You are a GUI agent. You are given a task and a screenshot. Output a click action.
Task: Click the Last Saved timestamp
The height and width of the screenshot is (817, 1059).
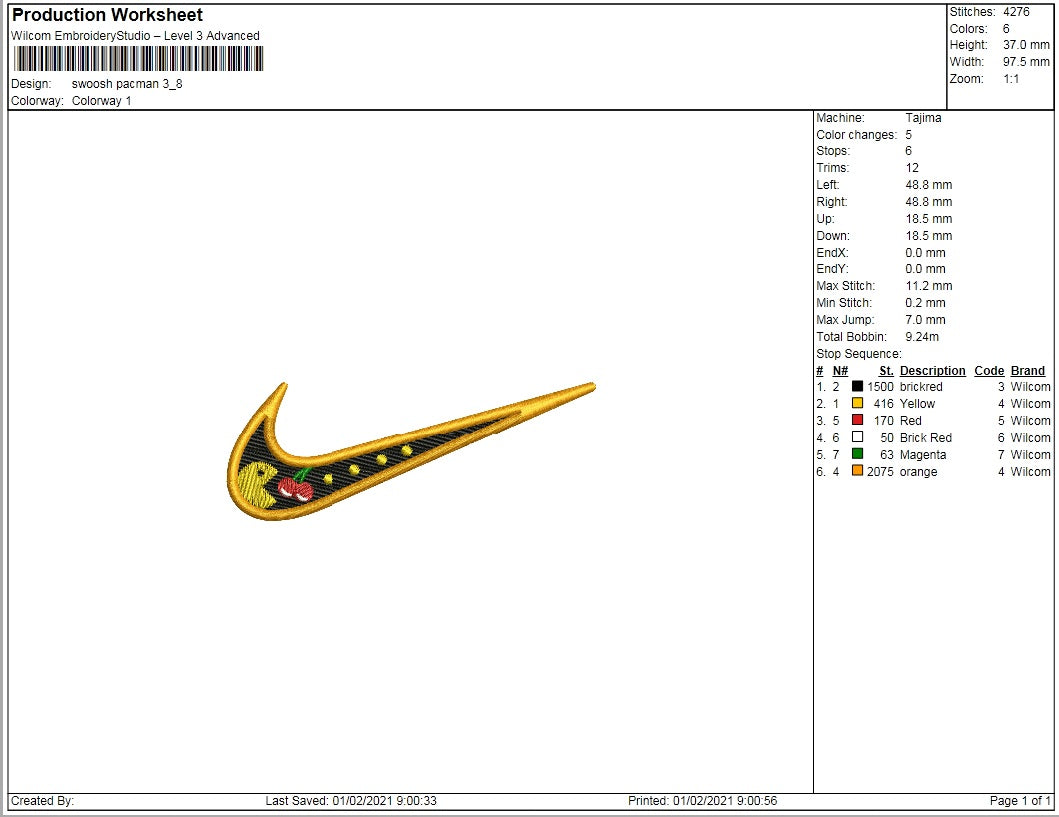pos(351,801)
